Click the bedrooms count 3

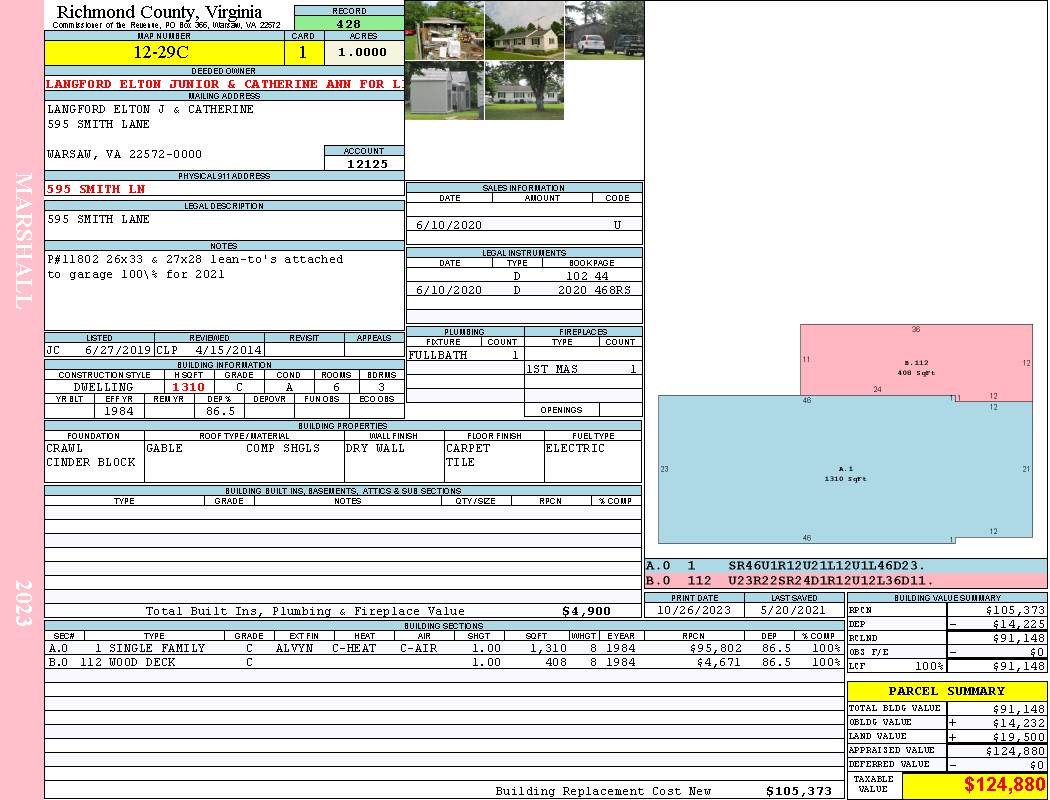[x=382, y=387]
